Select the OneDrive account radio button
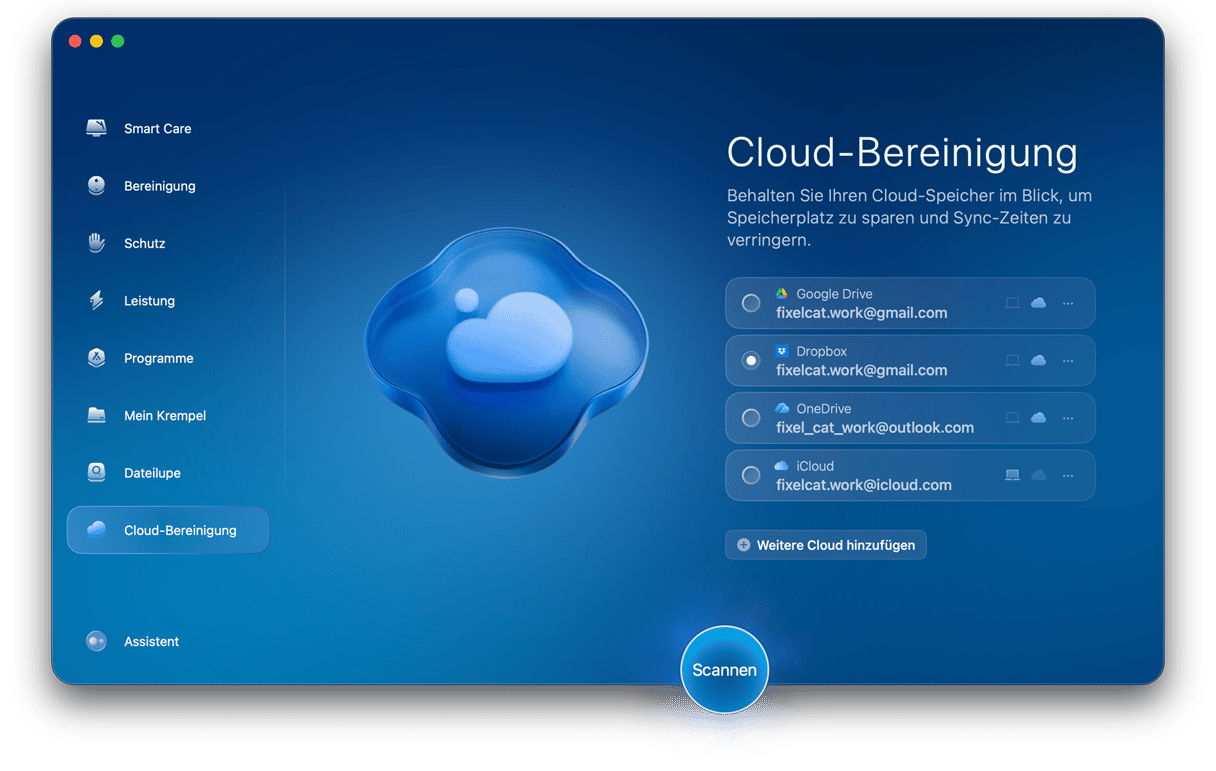This screenshot has width=1216, height=771. pyautogui.click(x=751, y=418)
